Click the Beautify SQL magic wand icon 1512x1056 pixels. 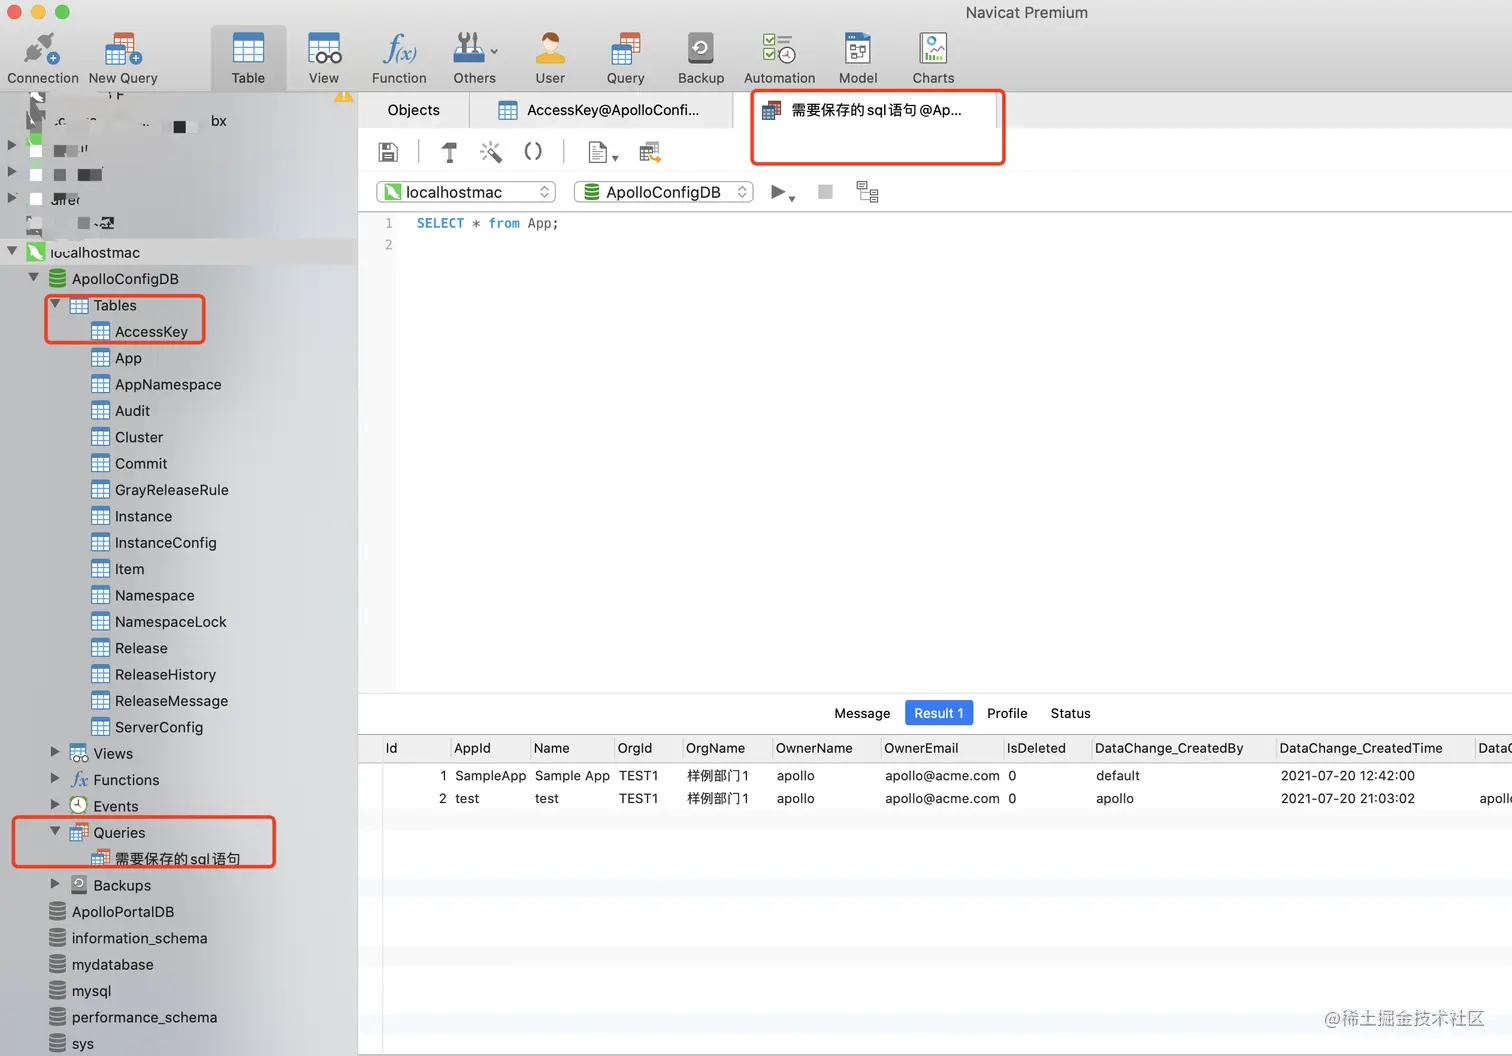pyautogui.click(x=490, y=152)
